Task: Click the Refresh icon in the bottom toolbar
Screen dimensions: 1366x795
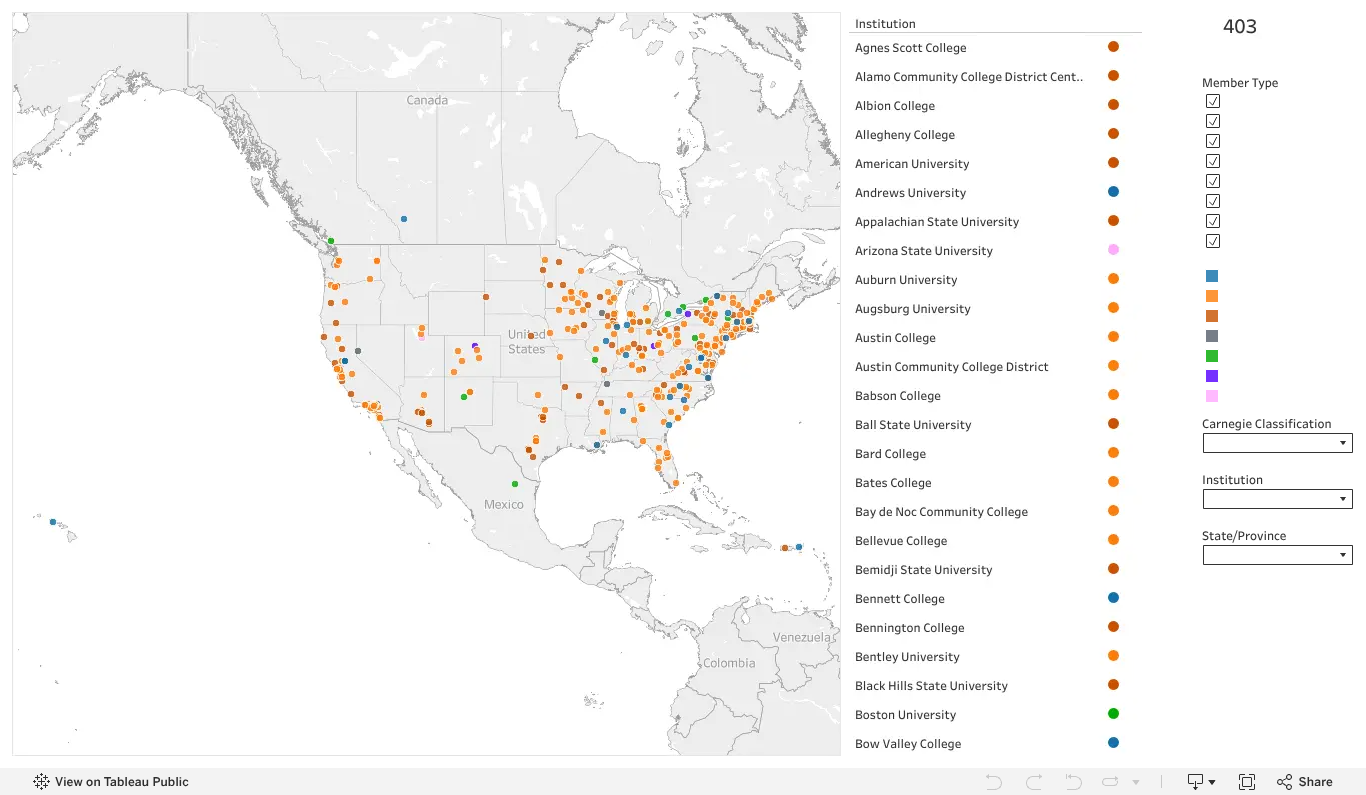Action: 1111,782
